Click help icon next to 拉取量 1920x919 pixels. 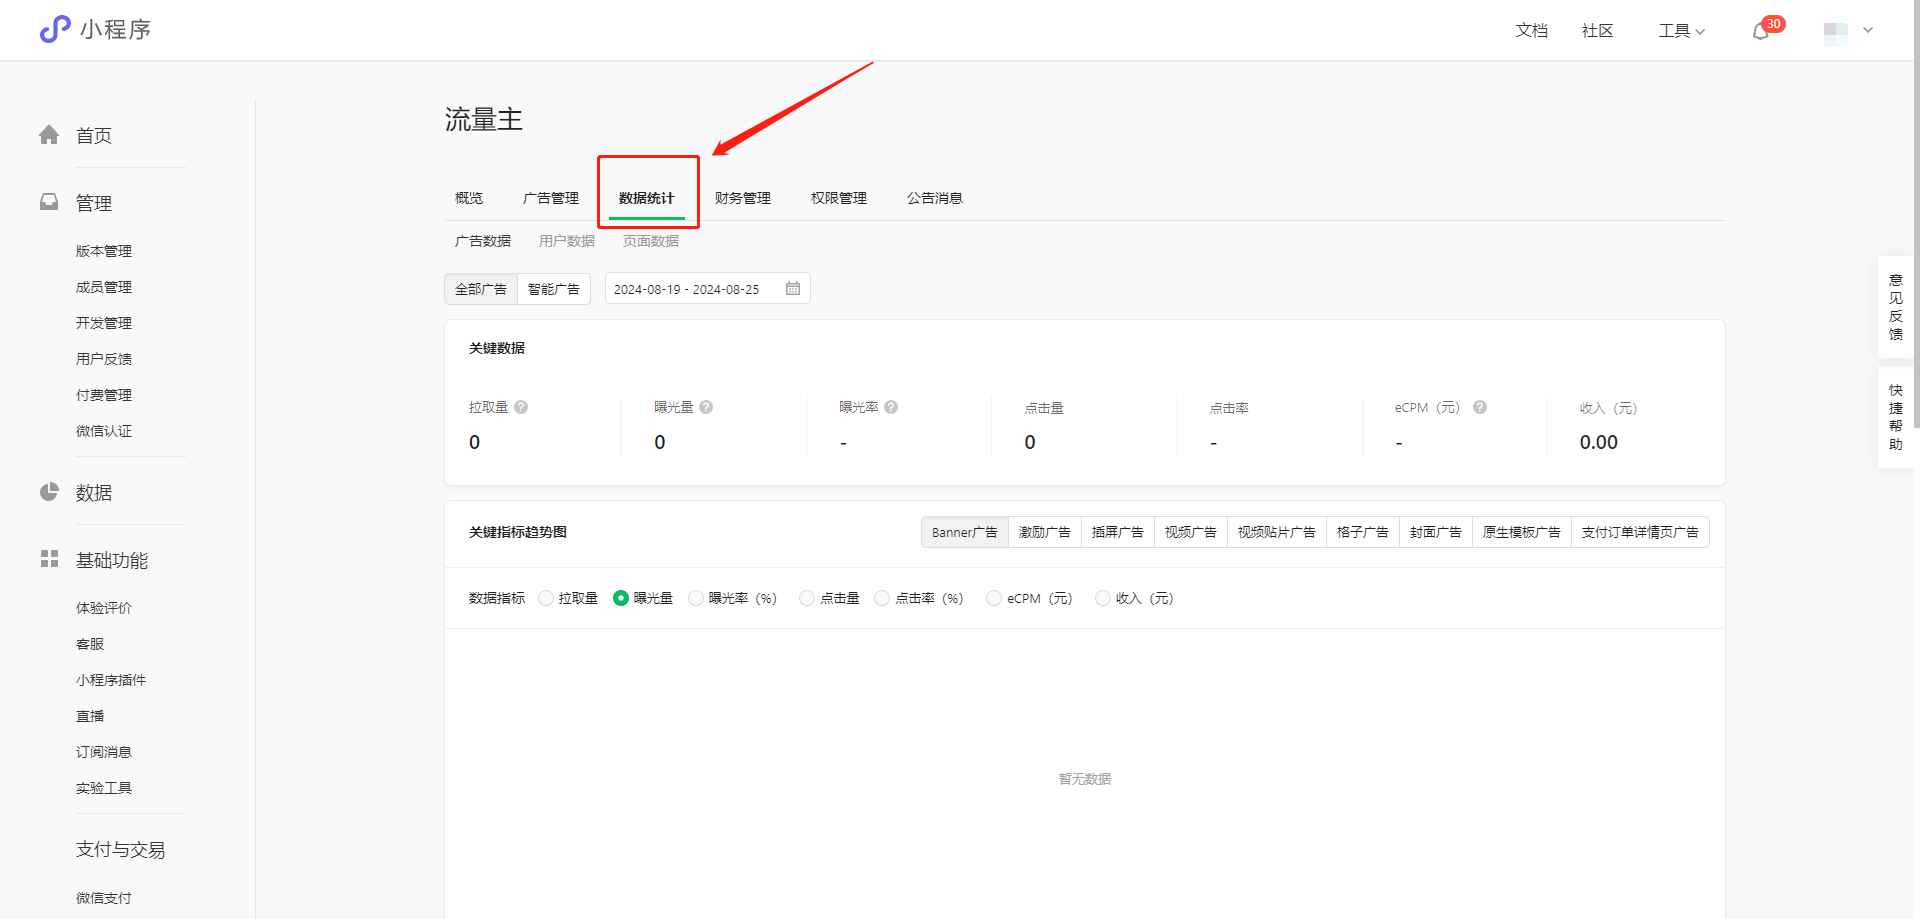click(521, 407)
